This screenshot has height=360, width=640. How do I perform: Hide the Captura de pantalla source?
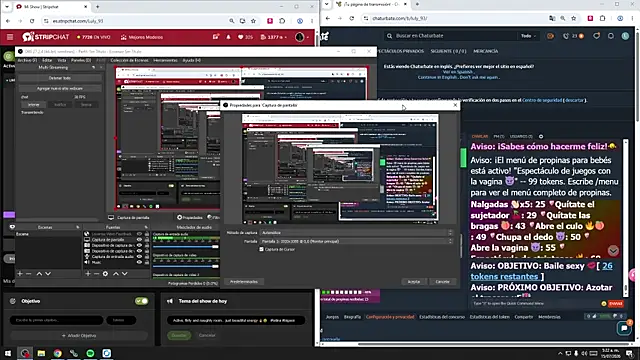click(140, 240)
